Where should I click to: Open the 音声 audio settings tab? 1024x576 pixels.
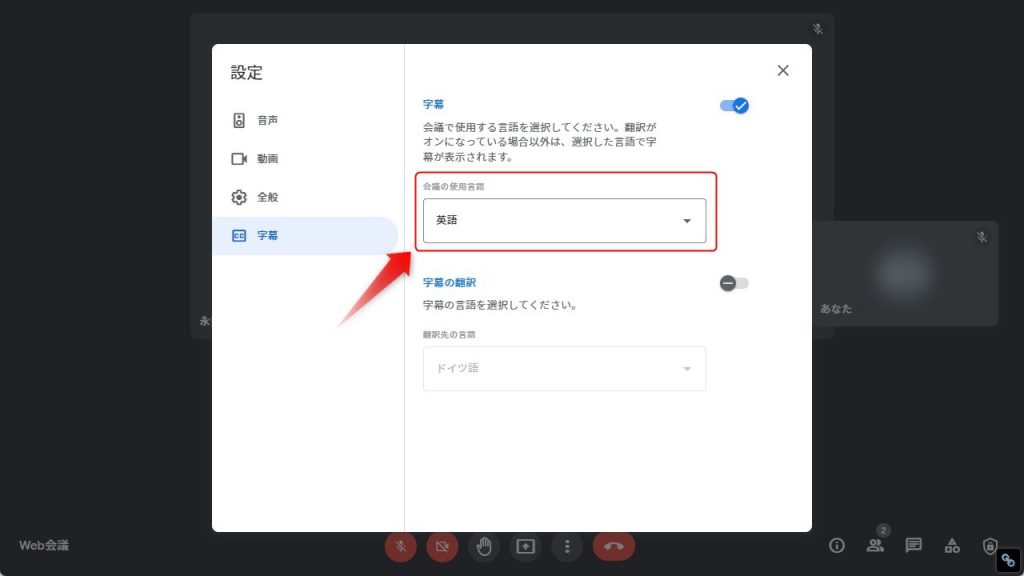coord(305,120)
